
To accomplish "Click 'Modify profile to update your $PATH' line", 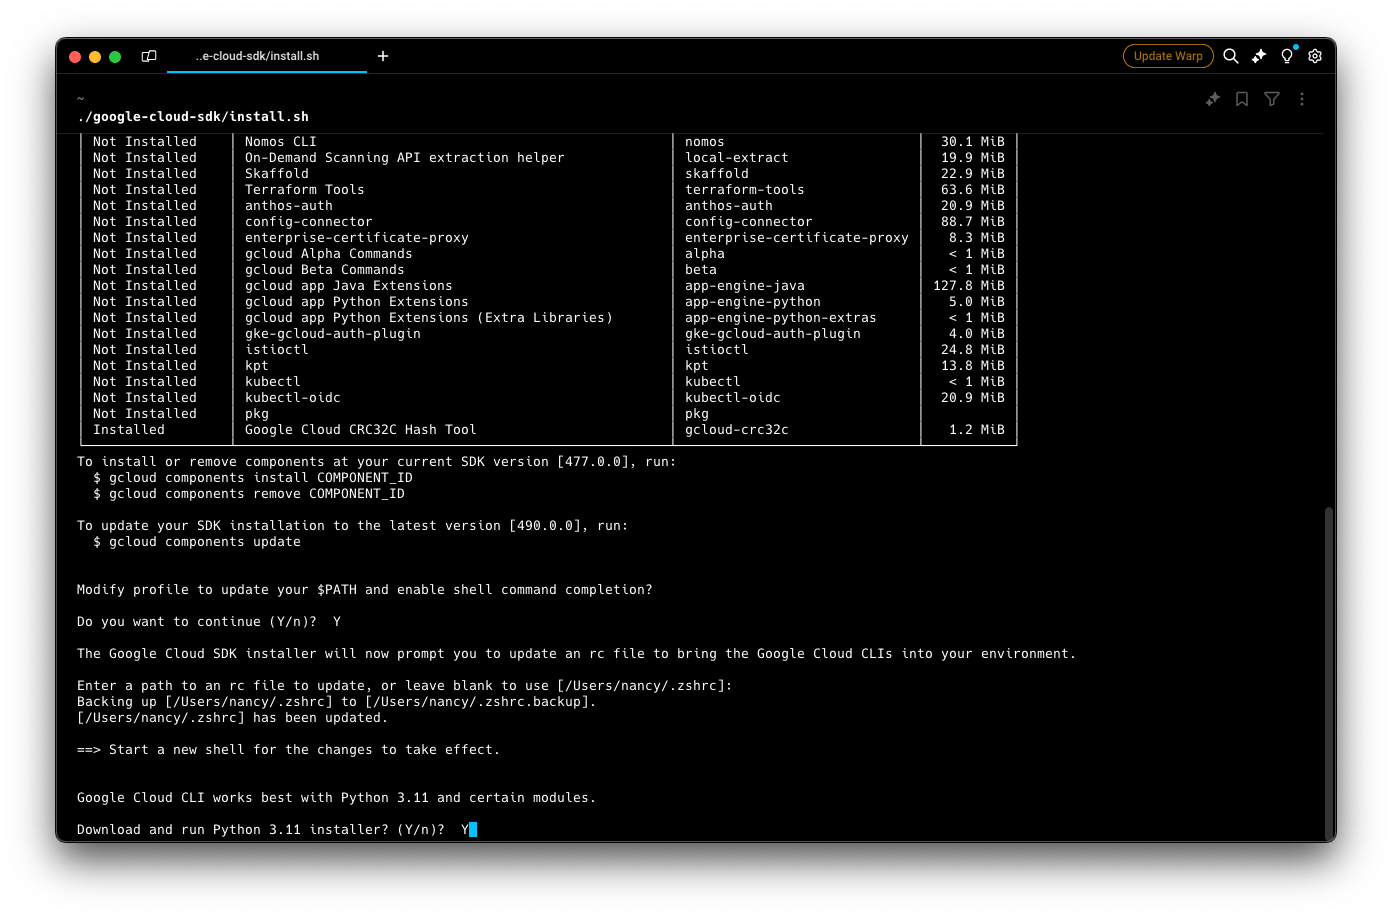I will (365, 590).
